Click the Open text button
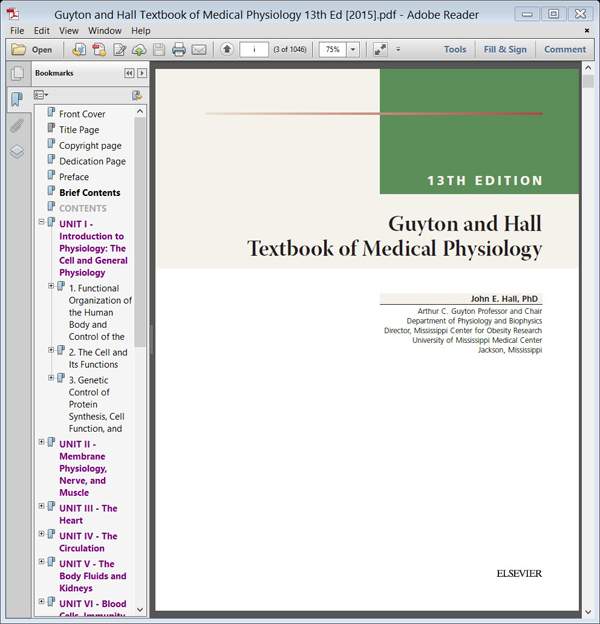The width and height of the screenshot is (600, 624). (42, 50)
